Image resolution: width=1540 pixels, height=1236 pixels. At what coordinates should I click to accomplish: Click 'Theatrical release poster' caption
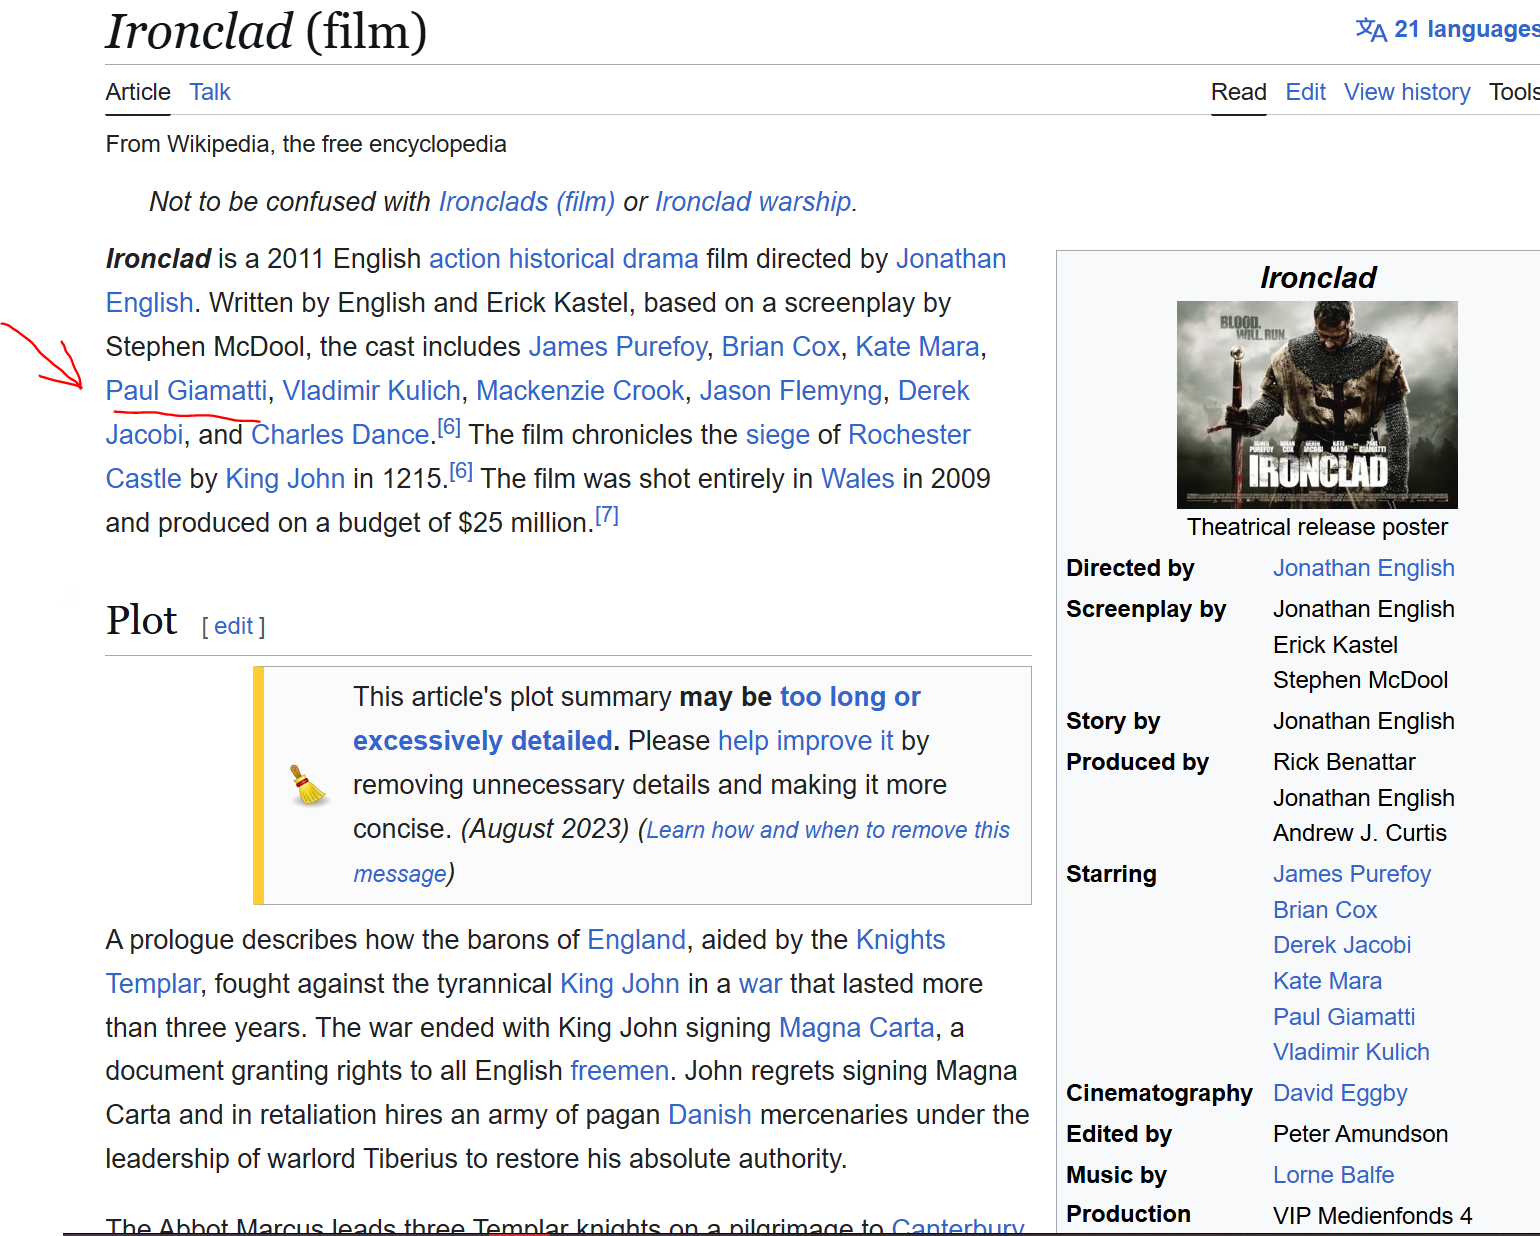[1317, 527]
